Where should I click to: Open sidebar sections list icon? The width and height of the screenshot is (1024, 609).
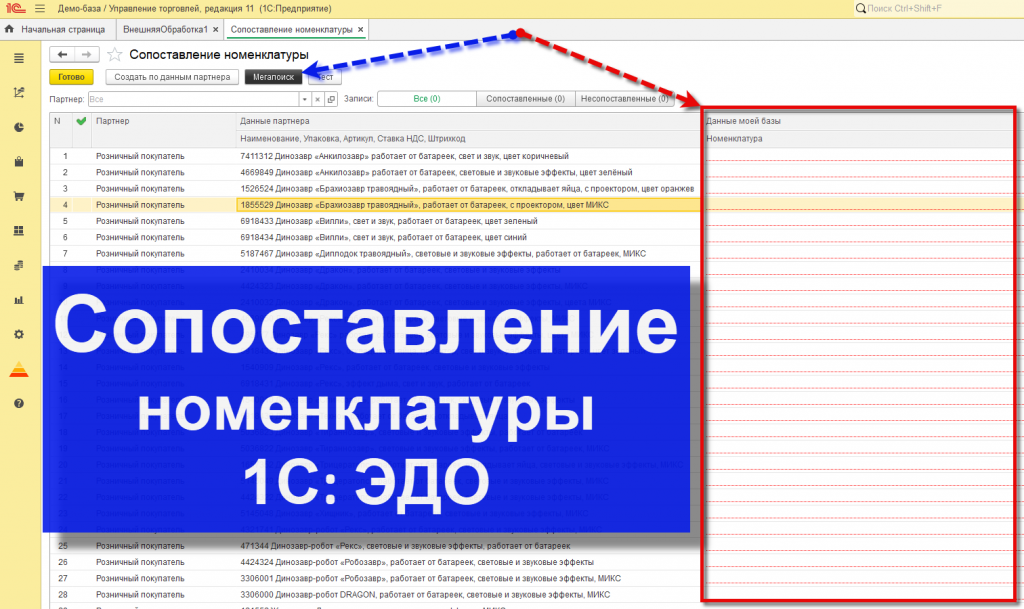click(19, 58)
